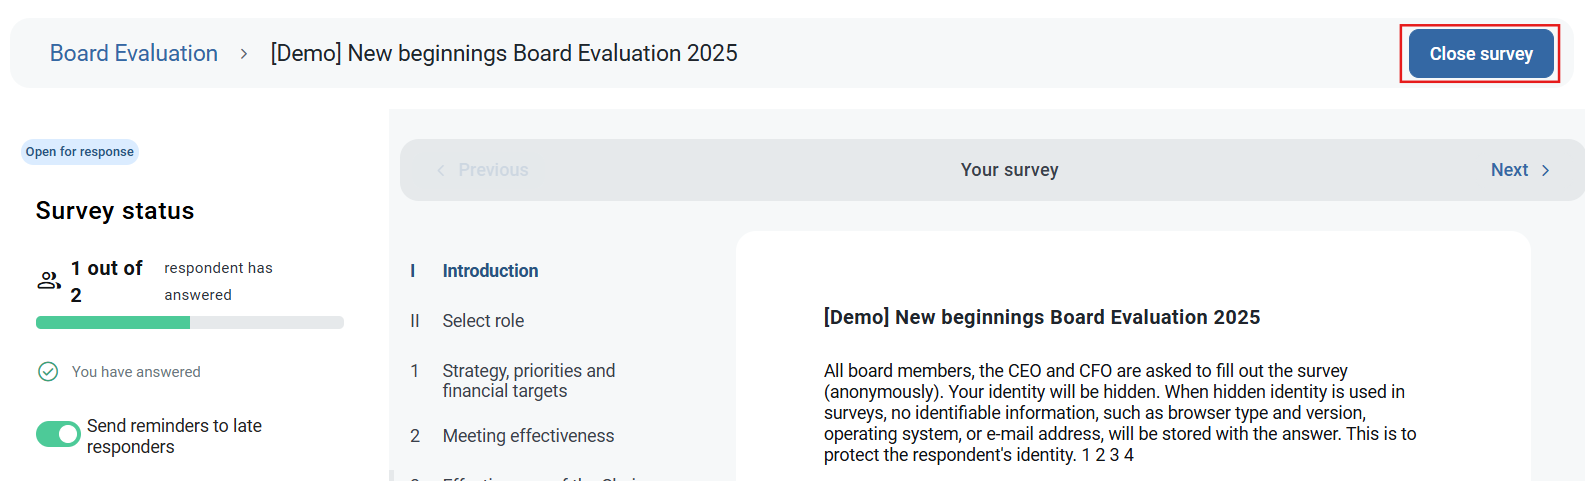Switch to Meeting effectiveness section
Screen dimensions: 1585x481
[528, 436]
